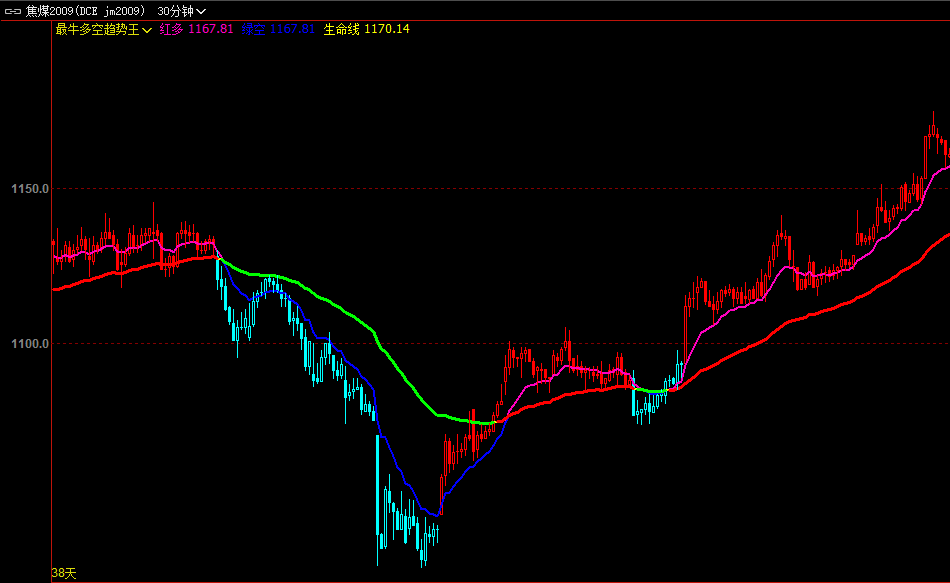Select the 生命线 1170.14 value label
This screenshot has height=583, width=950.
point(366,29)
